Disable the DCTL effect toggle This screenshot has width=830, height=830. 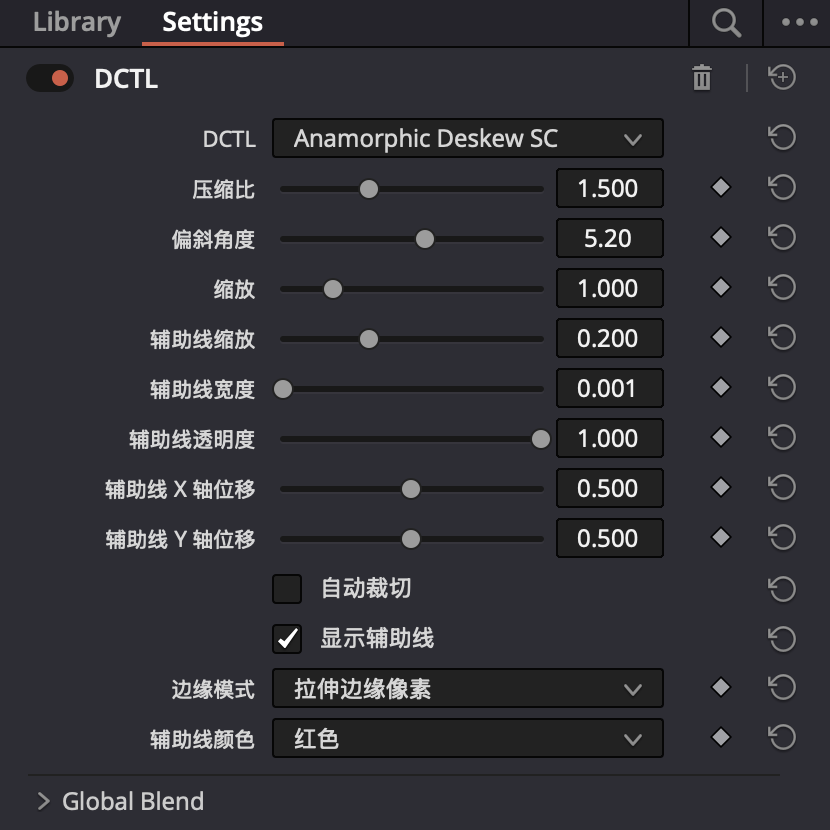pos(48,78)
